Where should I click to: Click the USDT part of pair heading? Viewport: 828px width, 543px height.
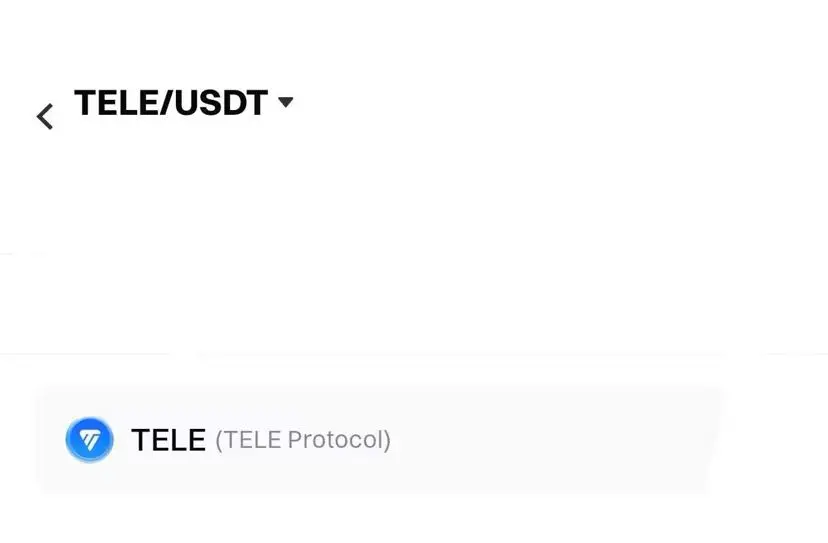point(221,102)
